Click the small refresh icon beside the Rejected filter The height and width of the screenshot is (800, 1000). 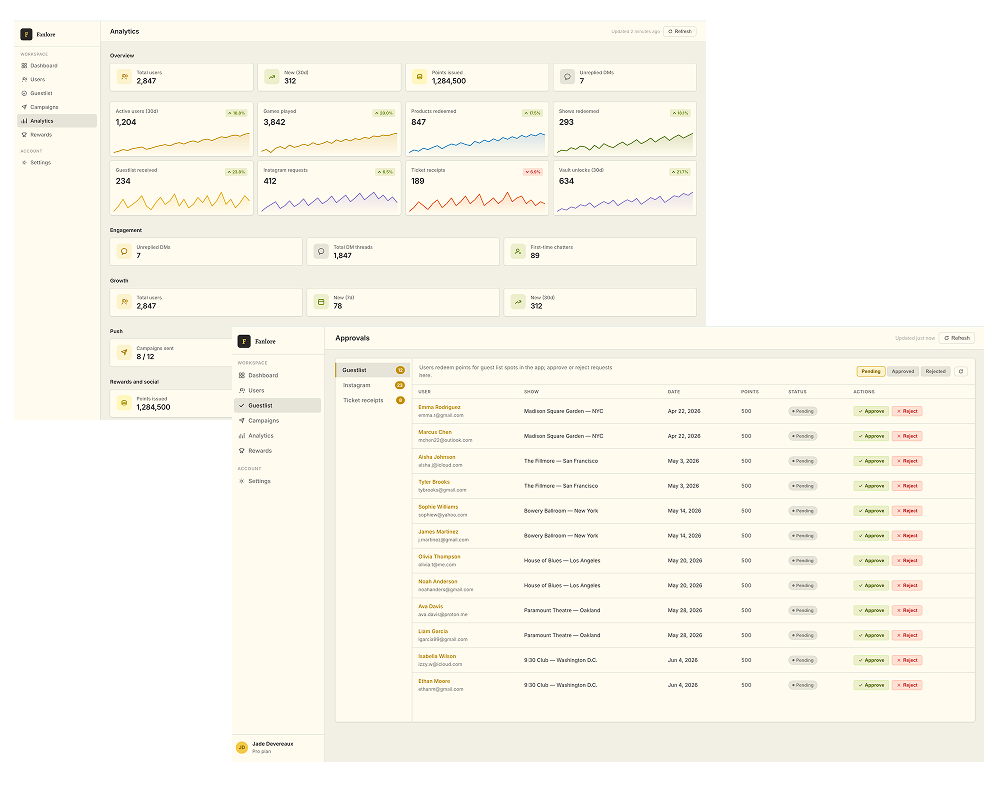point(961,371)
